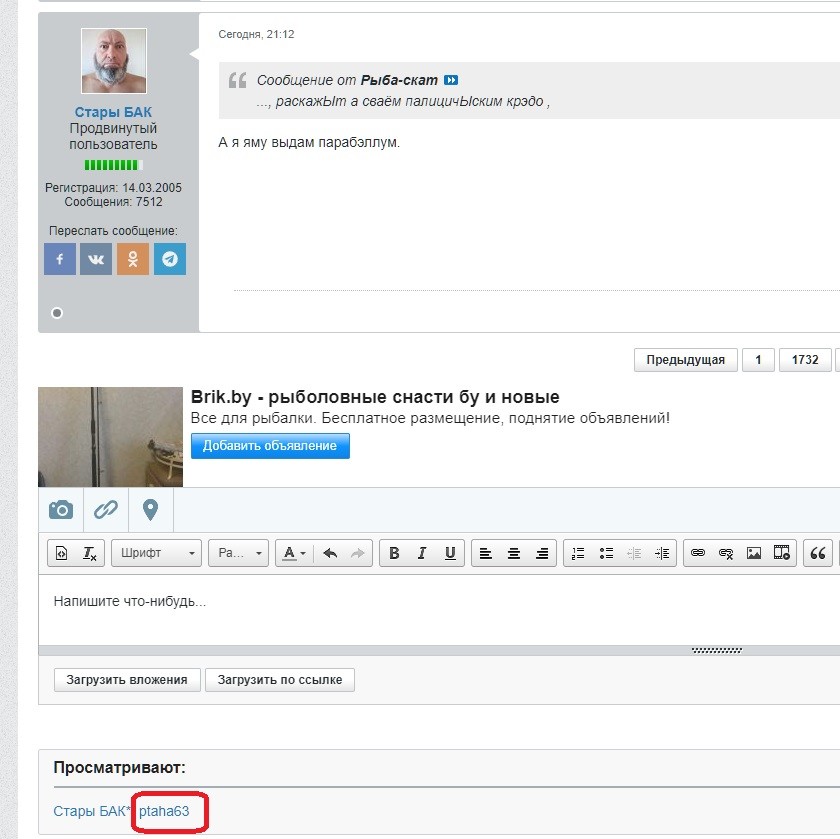
Task: Click the camera photo upload icon
Action: [x=61, y=510]
